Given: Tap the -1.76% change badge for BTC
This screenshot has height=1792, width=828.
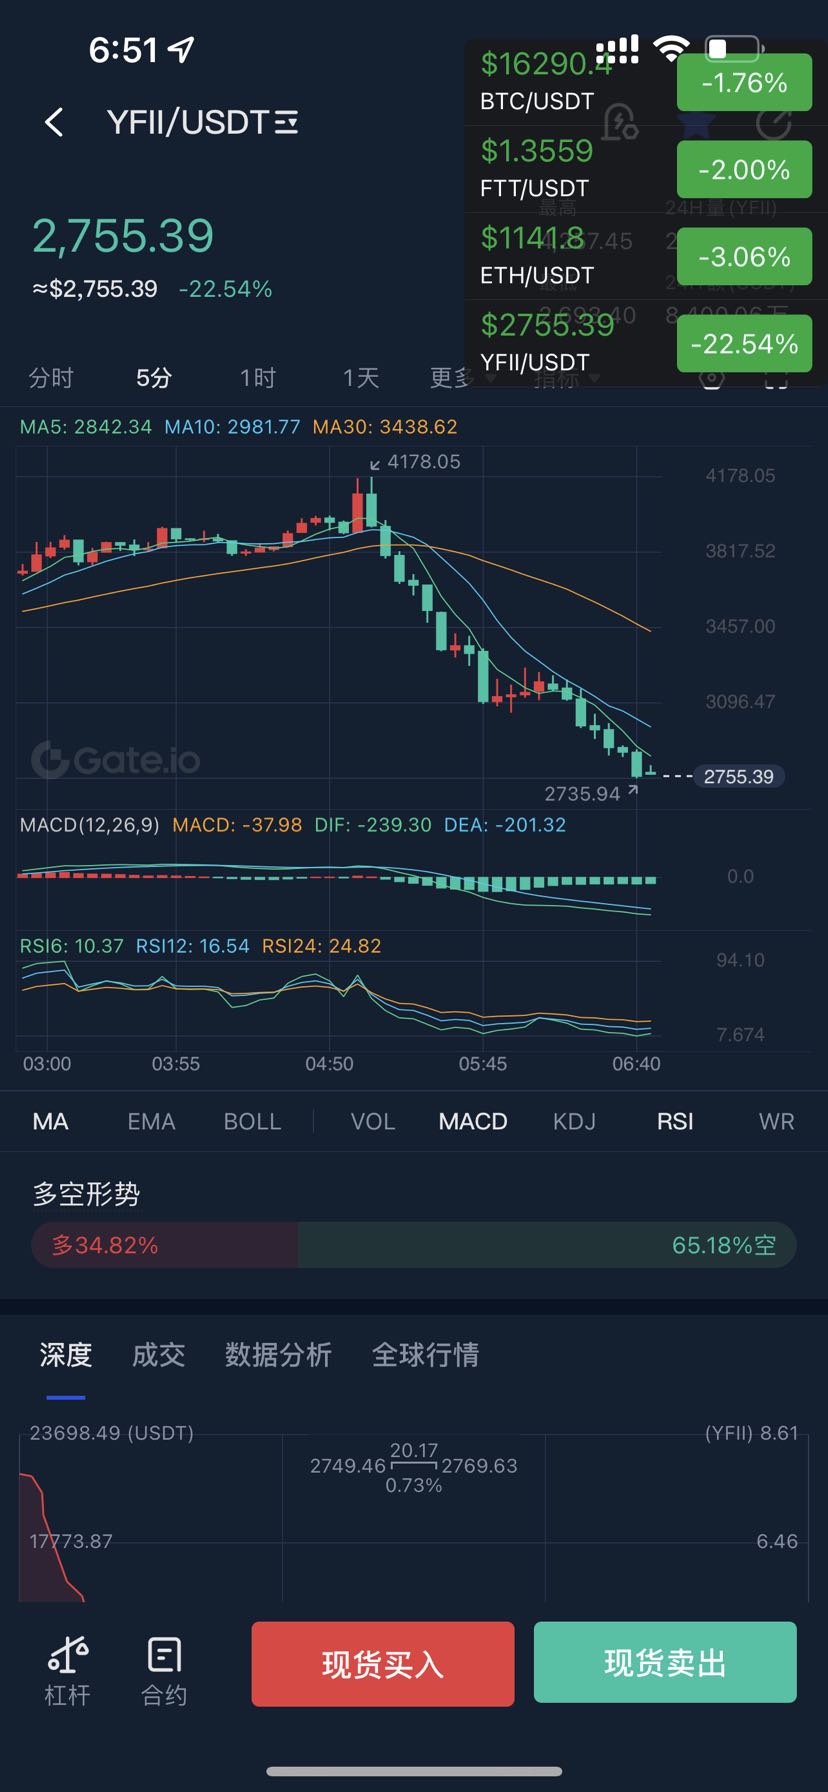Looking at the screenshot, I should (744, 82).
